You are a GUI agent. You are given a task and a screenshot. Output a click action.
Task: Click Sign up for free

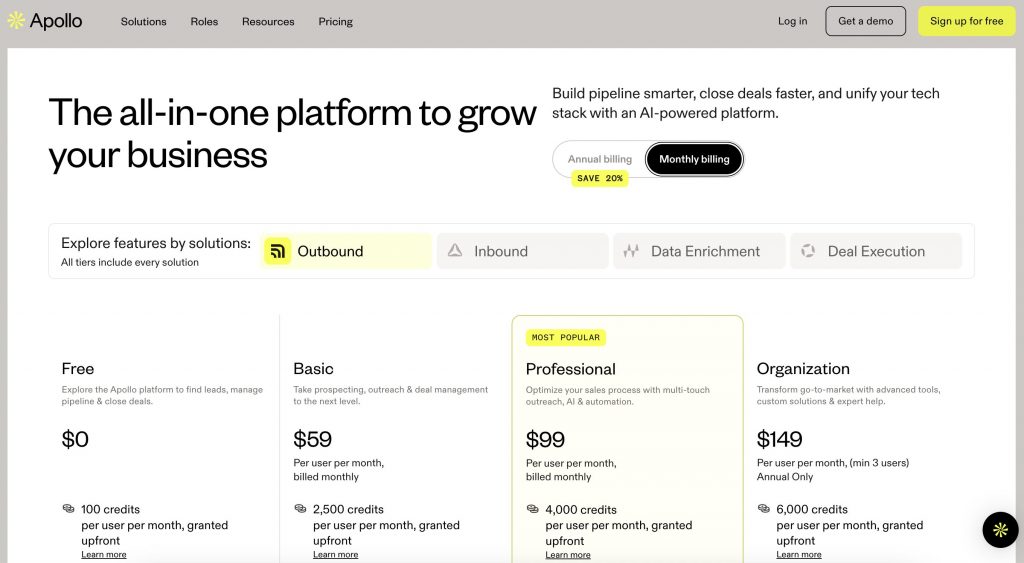tap(966, 21)
